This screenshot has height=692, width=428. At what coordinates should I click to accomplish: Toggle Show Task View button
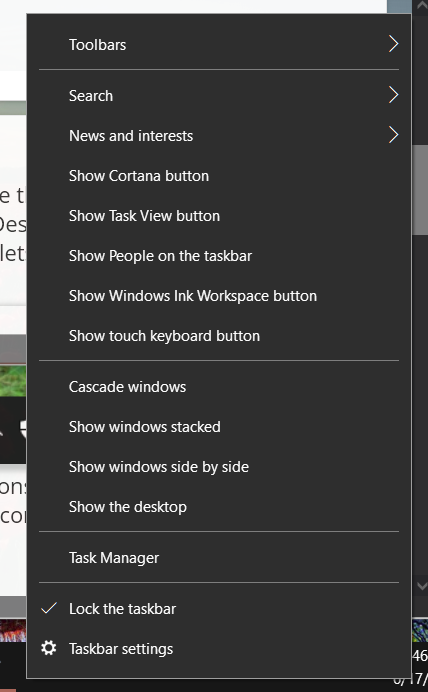point(219,216)
